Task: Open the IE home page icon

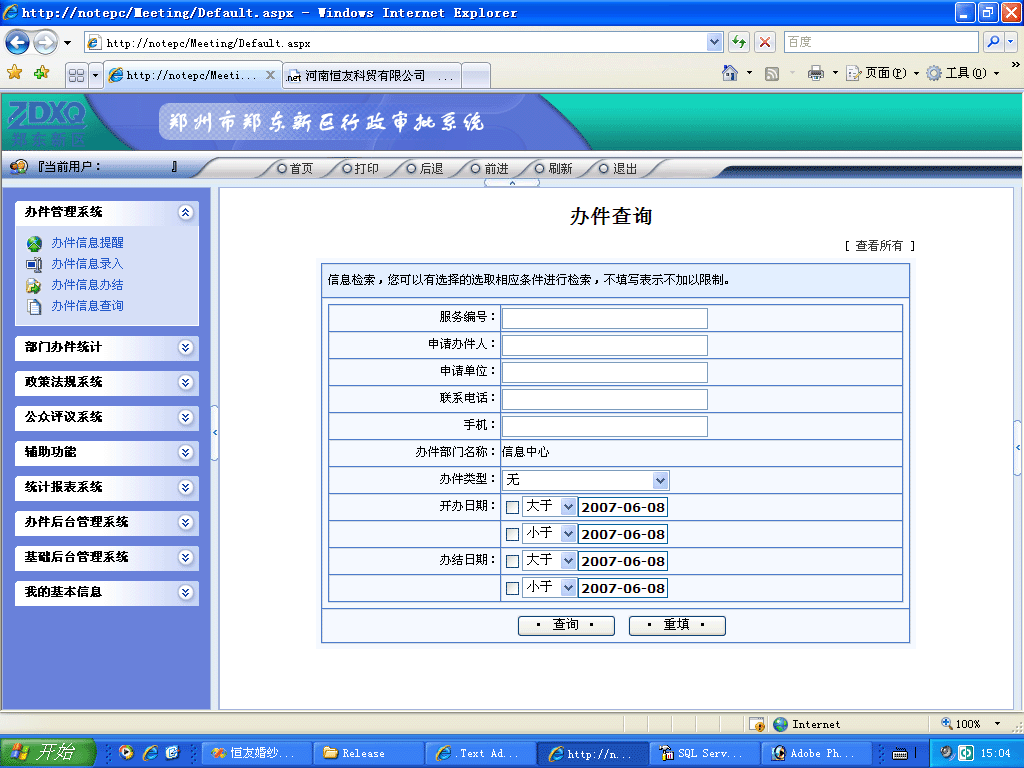Action: [x=731, y=73]
